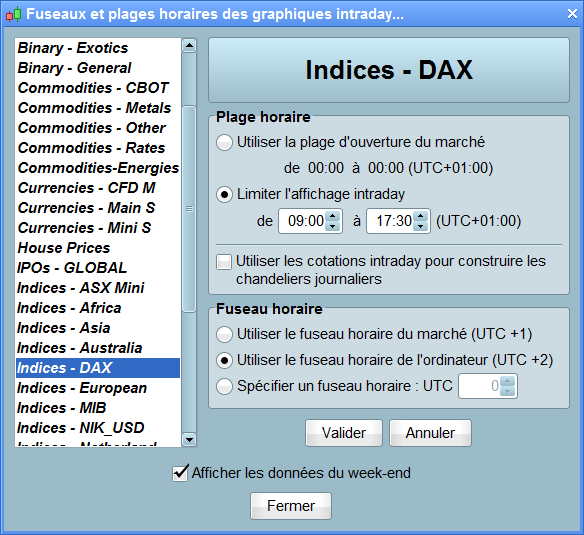Select 'Indices - European' in the list
584x535 pixels.
pyautogui.click(x=98, y=388)
